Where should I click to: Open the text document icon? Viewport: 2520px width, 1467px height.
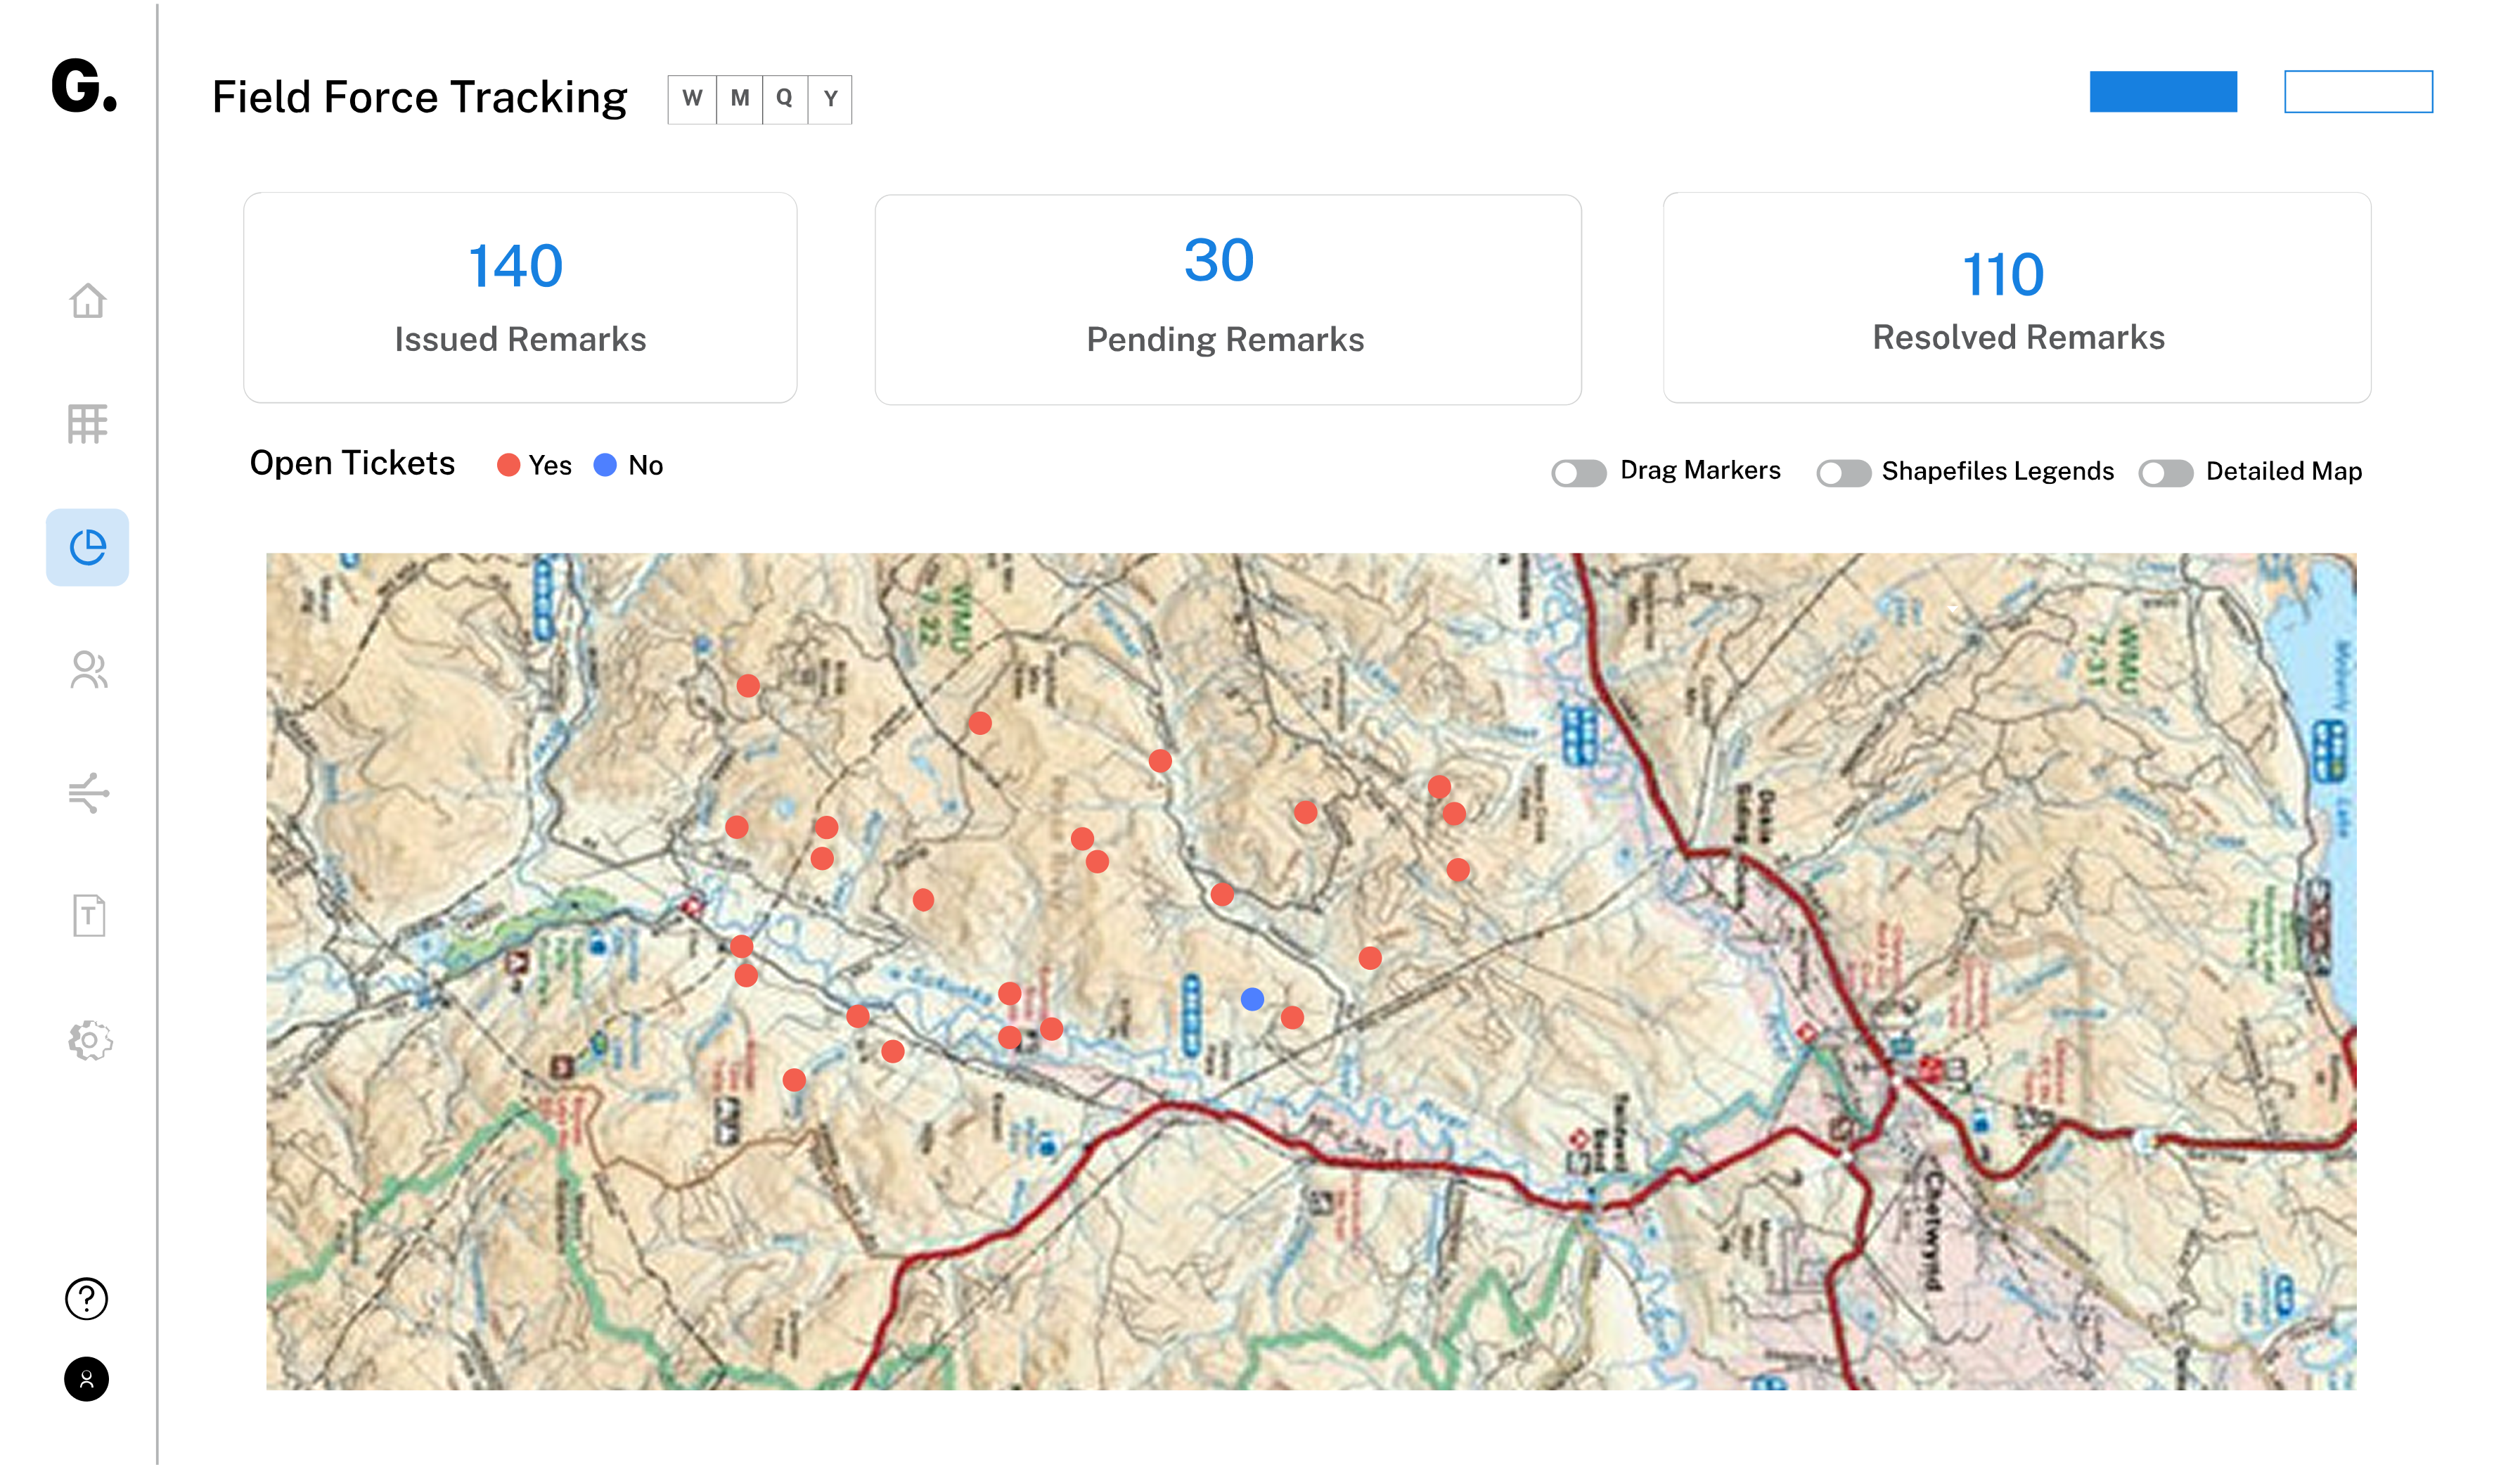(x=89, y=915)
